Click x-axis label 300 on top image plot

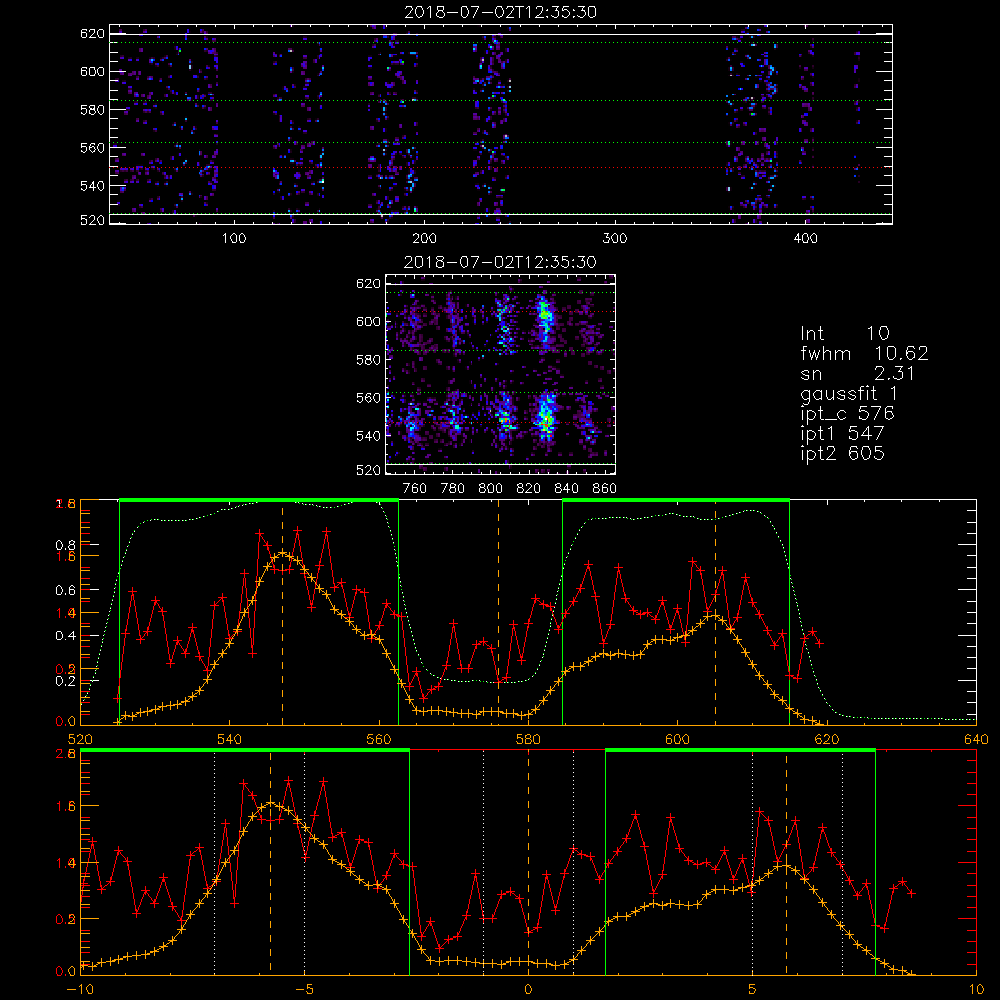pyautogui.click(x=615, y=239)
